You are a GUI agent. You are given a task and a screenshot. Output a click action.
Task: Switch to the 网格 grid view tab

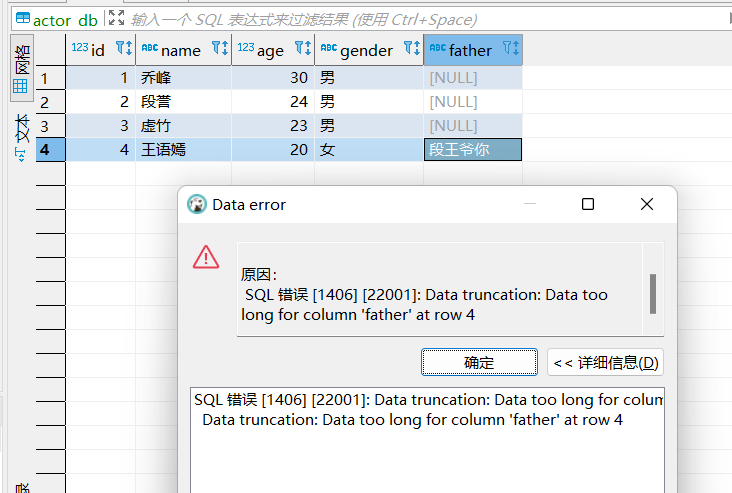(x=21, y=69)
